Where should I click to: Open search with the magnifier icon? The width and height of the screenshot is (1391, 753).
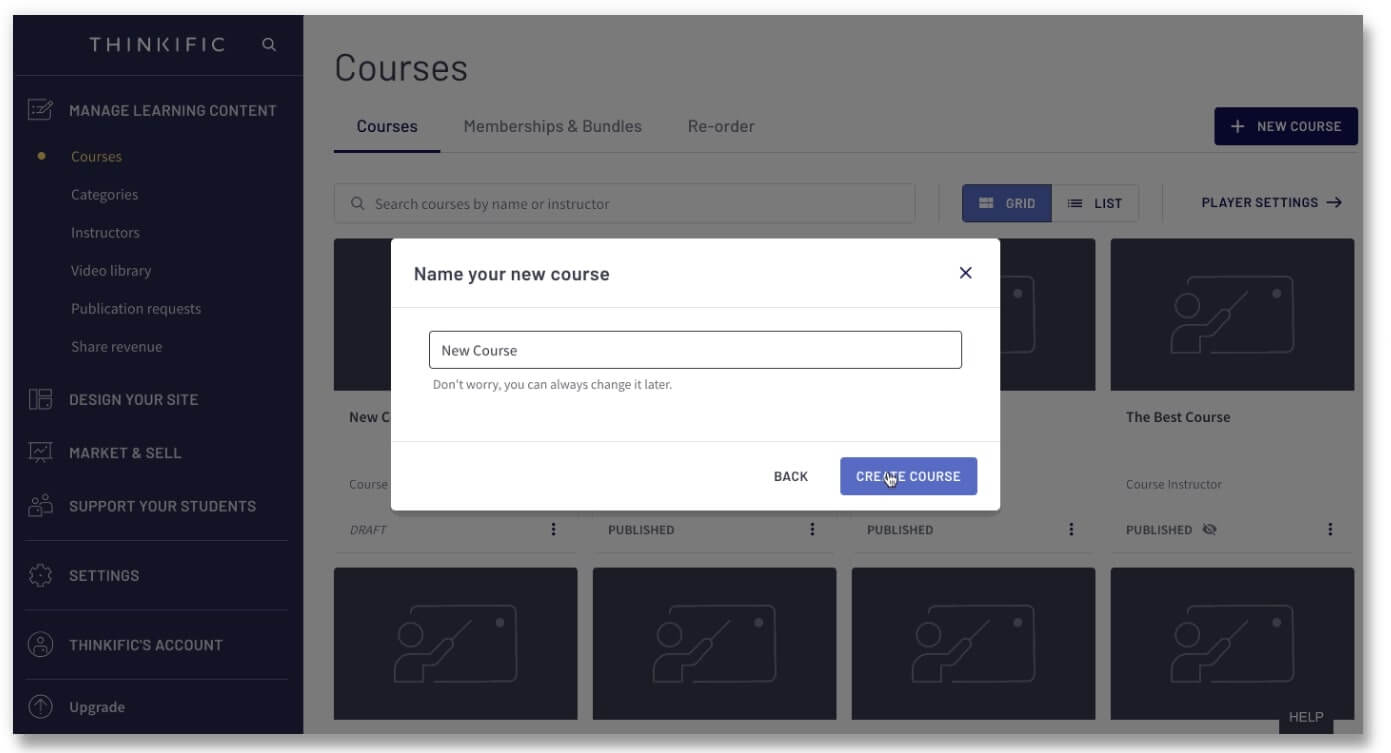pos(267,45)
